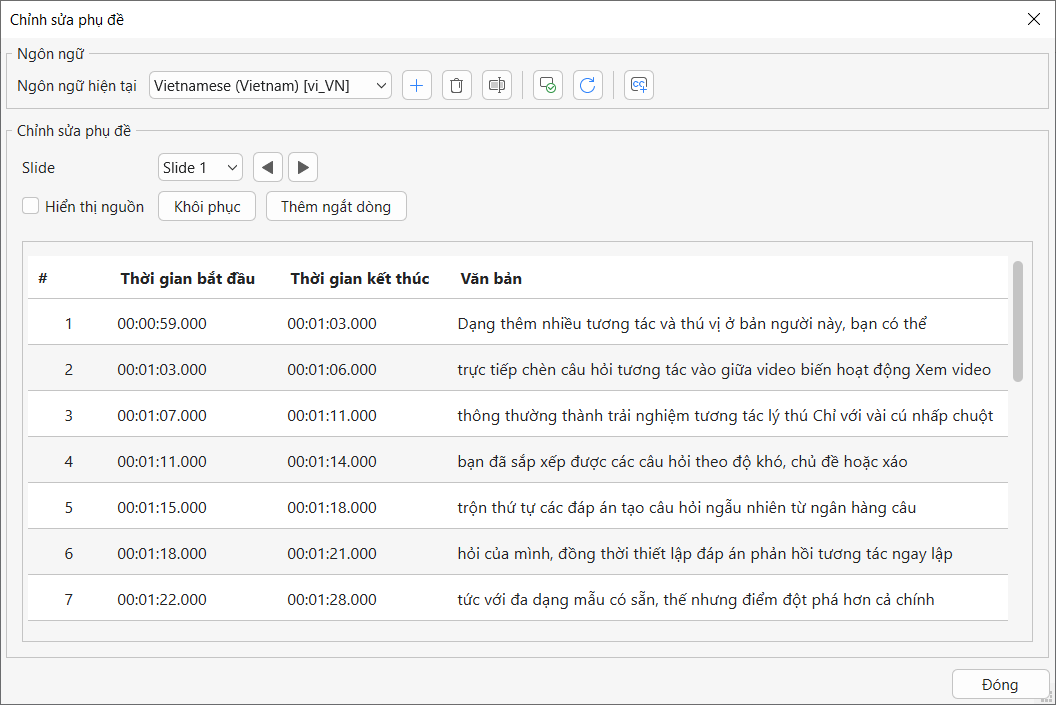The width and height of the screenshot is (1056, 705).
Task: Click the Văn bản column header
Action: click(x=491, y=278)
